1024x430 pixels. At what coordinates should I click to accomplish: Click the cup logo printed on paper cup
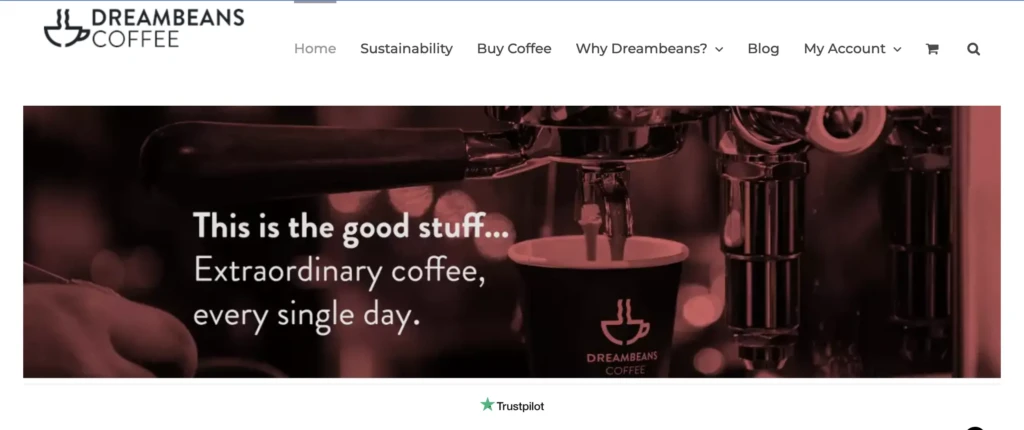tap(625, 322)
